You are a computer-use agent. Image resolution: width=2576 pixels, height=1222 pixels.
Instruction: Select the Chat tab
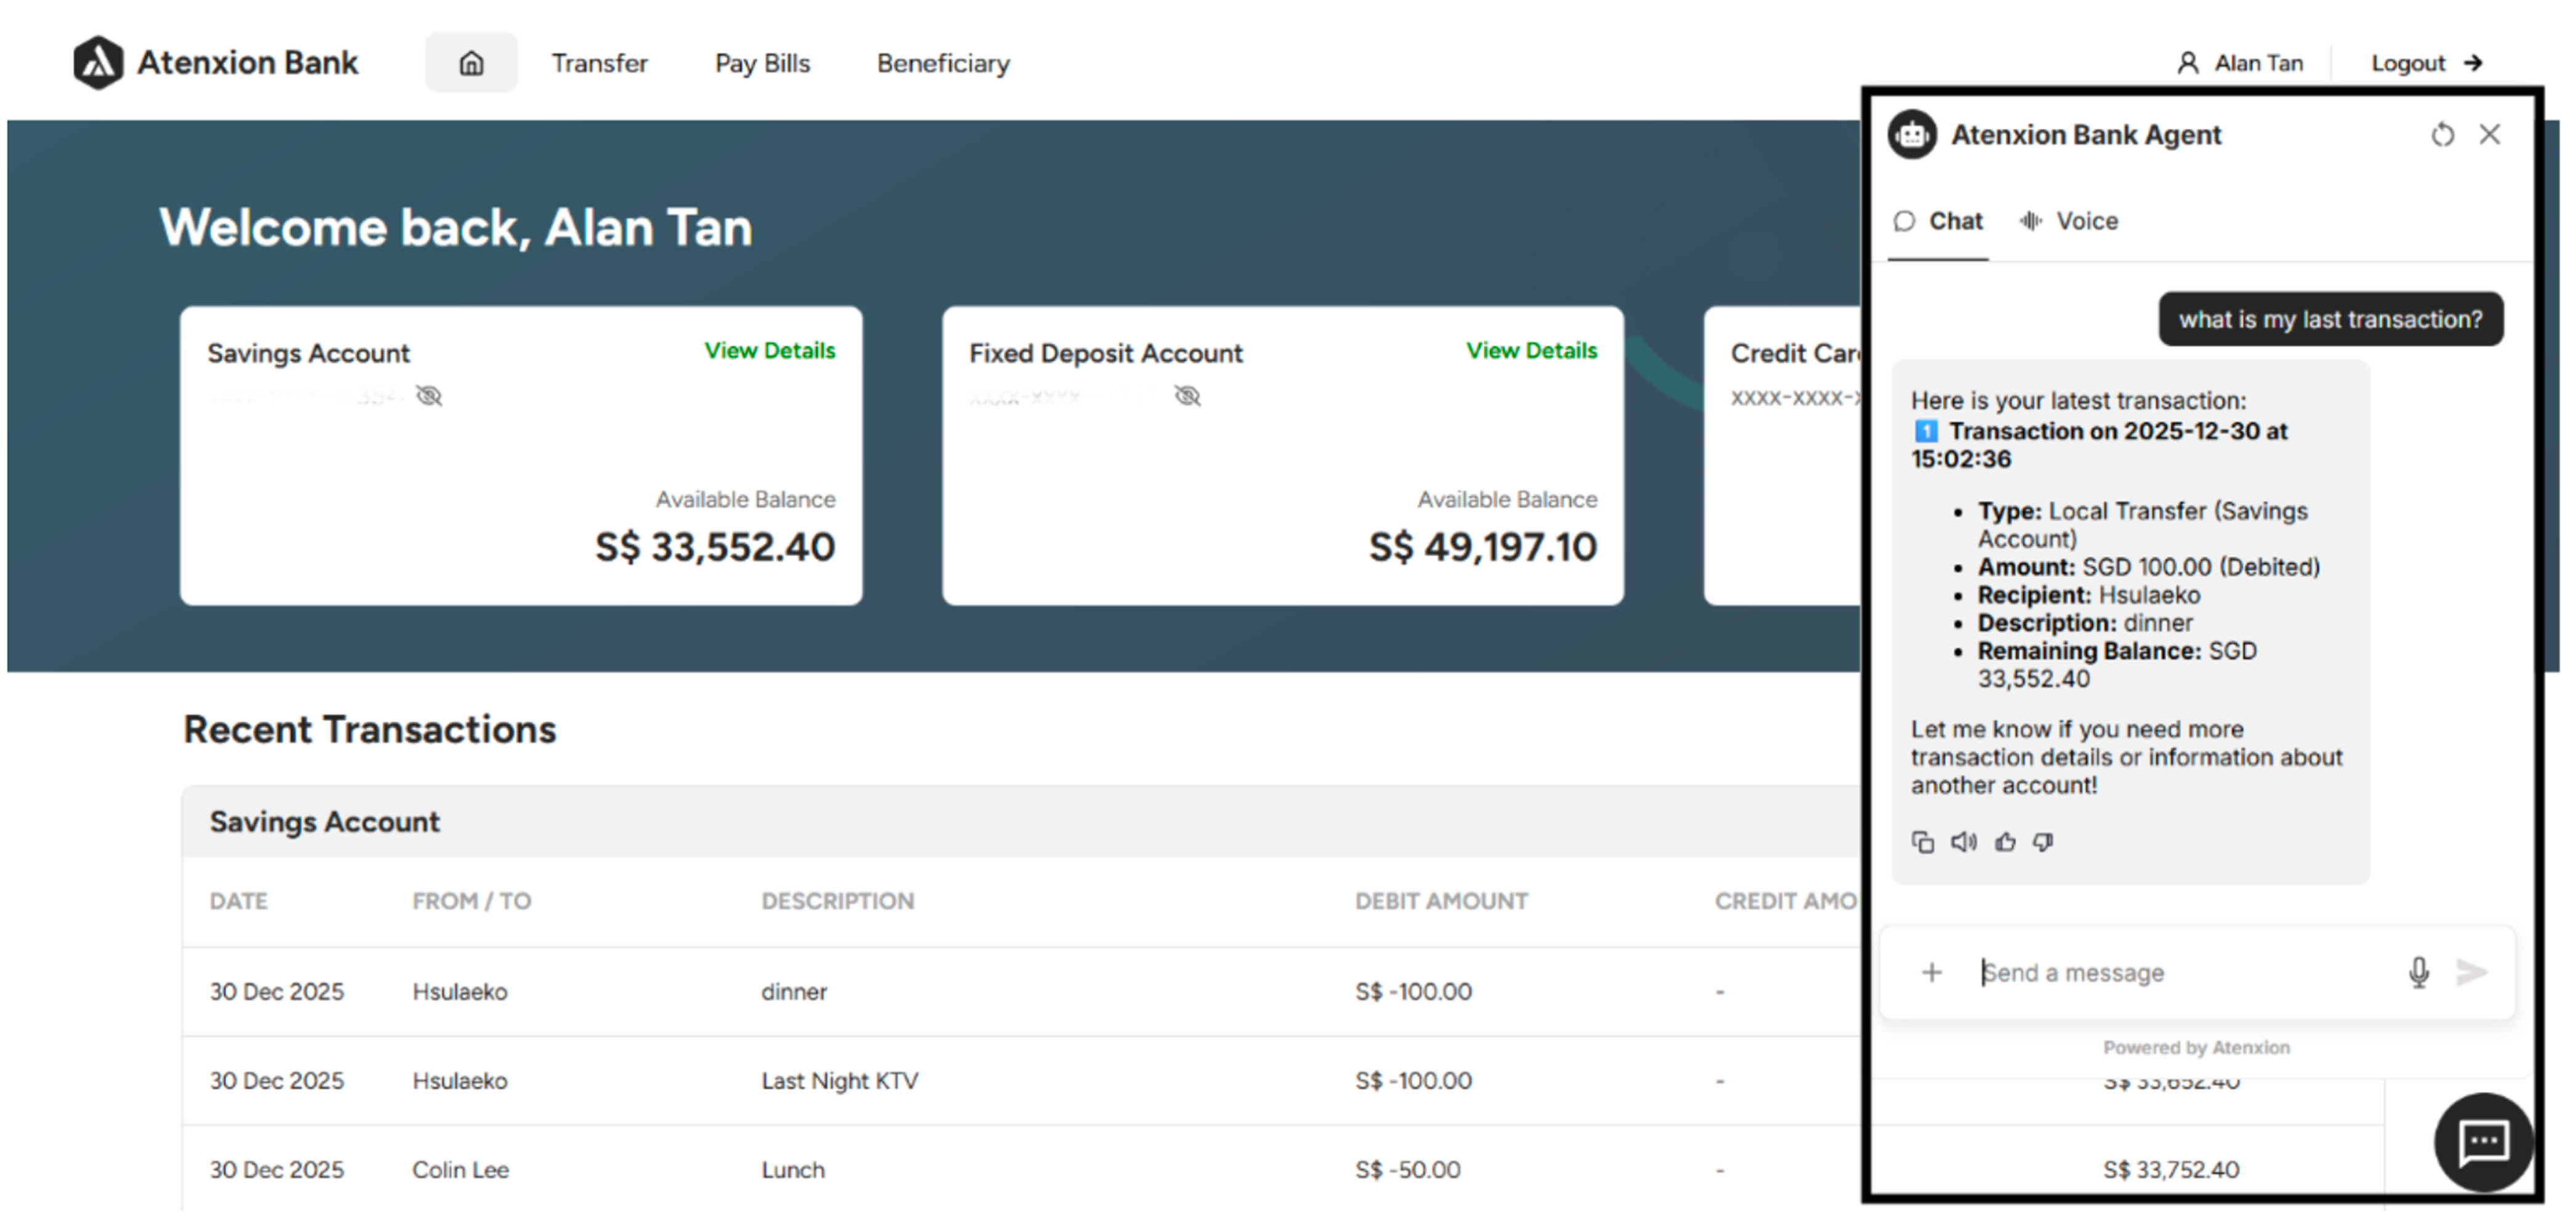(1938, 221)
